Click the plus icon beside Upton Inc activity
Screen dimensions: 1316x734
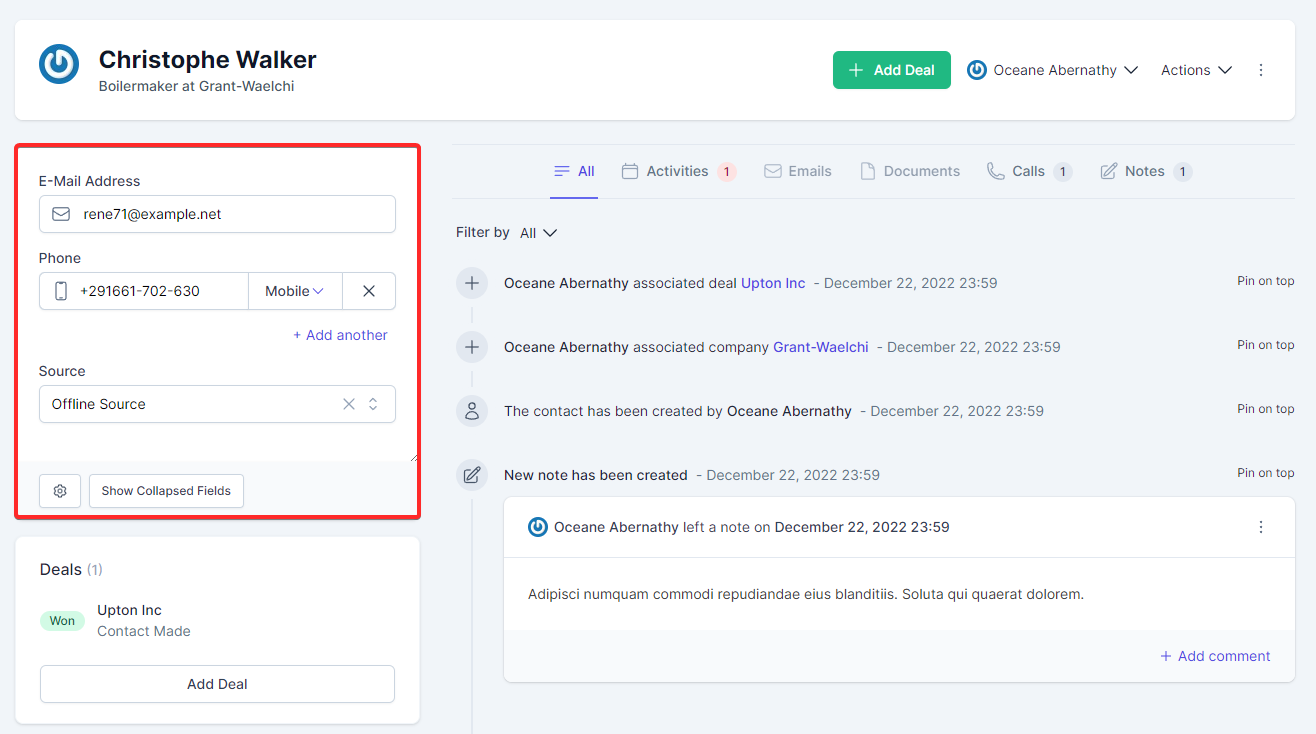(472, 283)
